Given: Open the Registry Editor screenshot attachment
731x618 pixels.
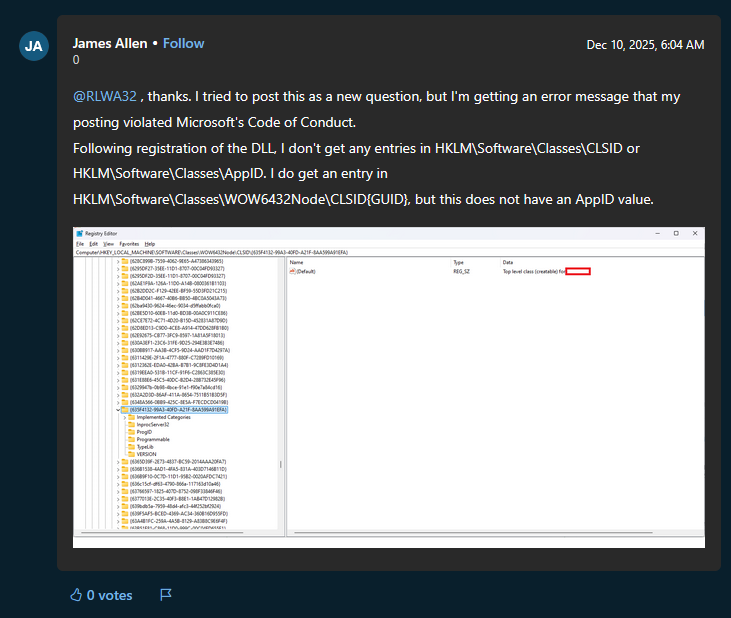Looking at the screenshot, I should click(389, 387).
